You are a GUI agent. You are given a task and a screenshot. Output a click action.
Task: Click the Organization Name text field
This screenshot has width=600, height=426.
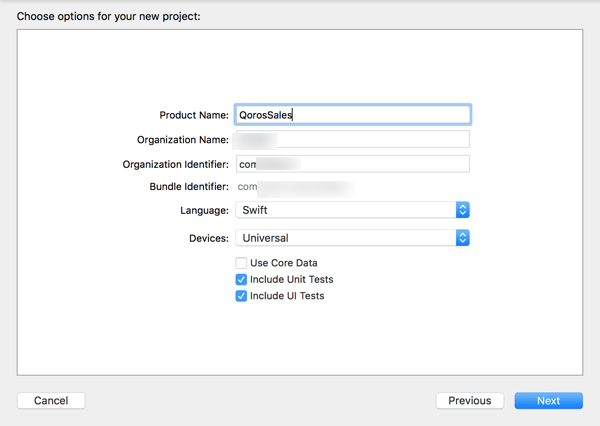(352, 140)
